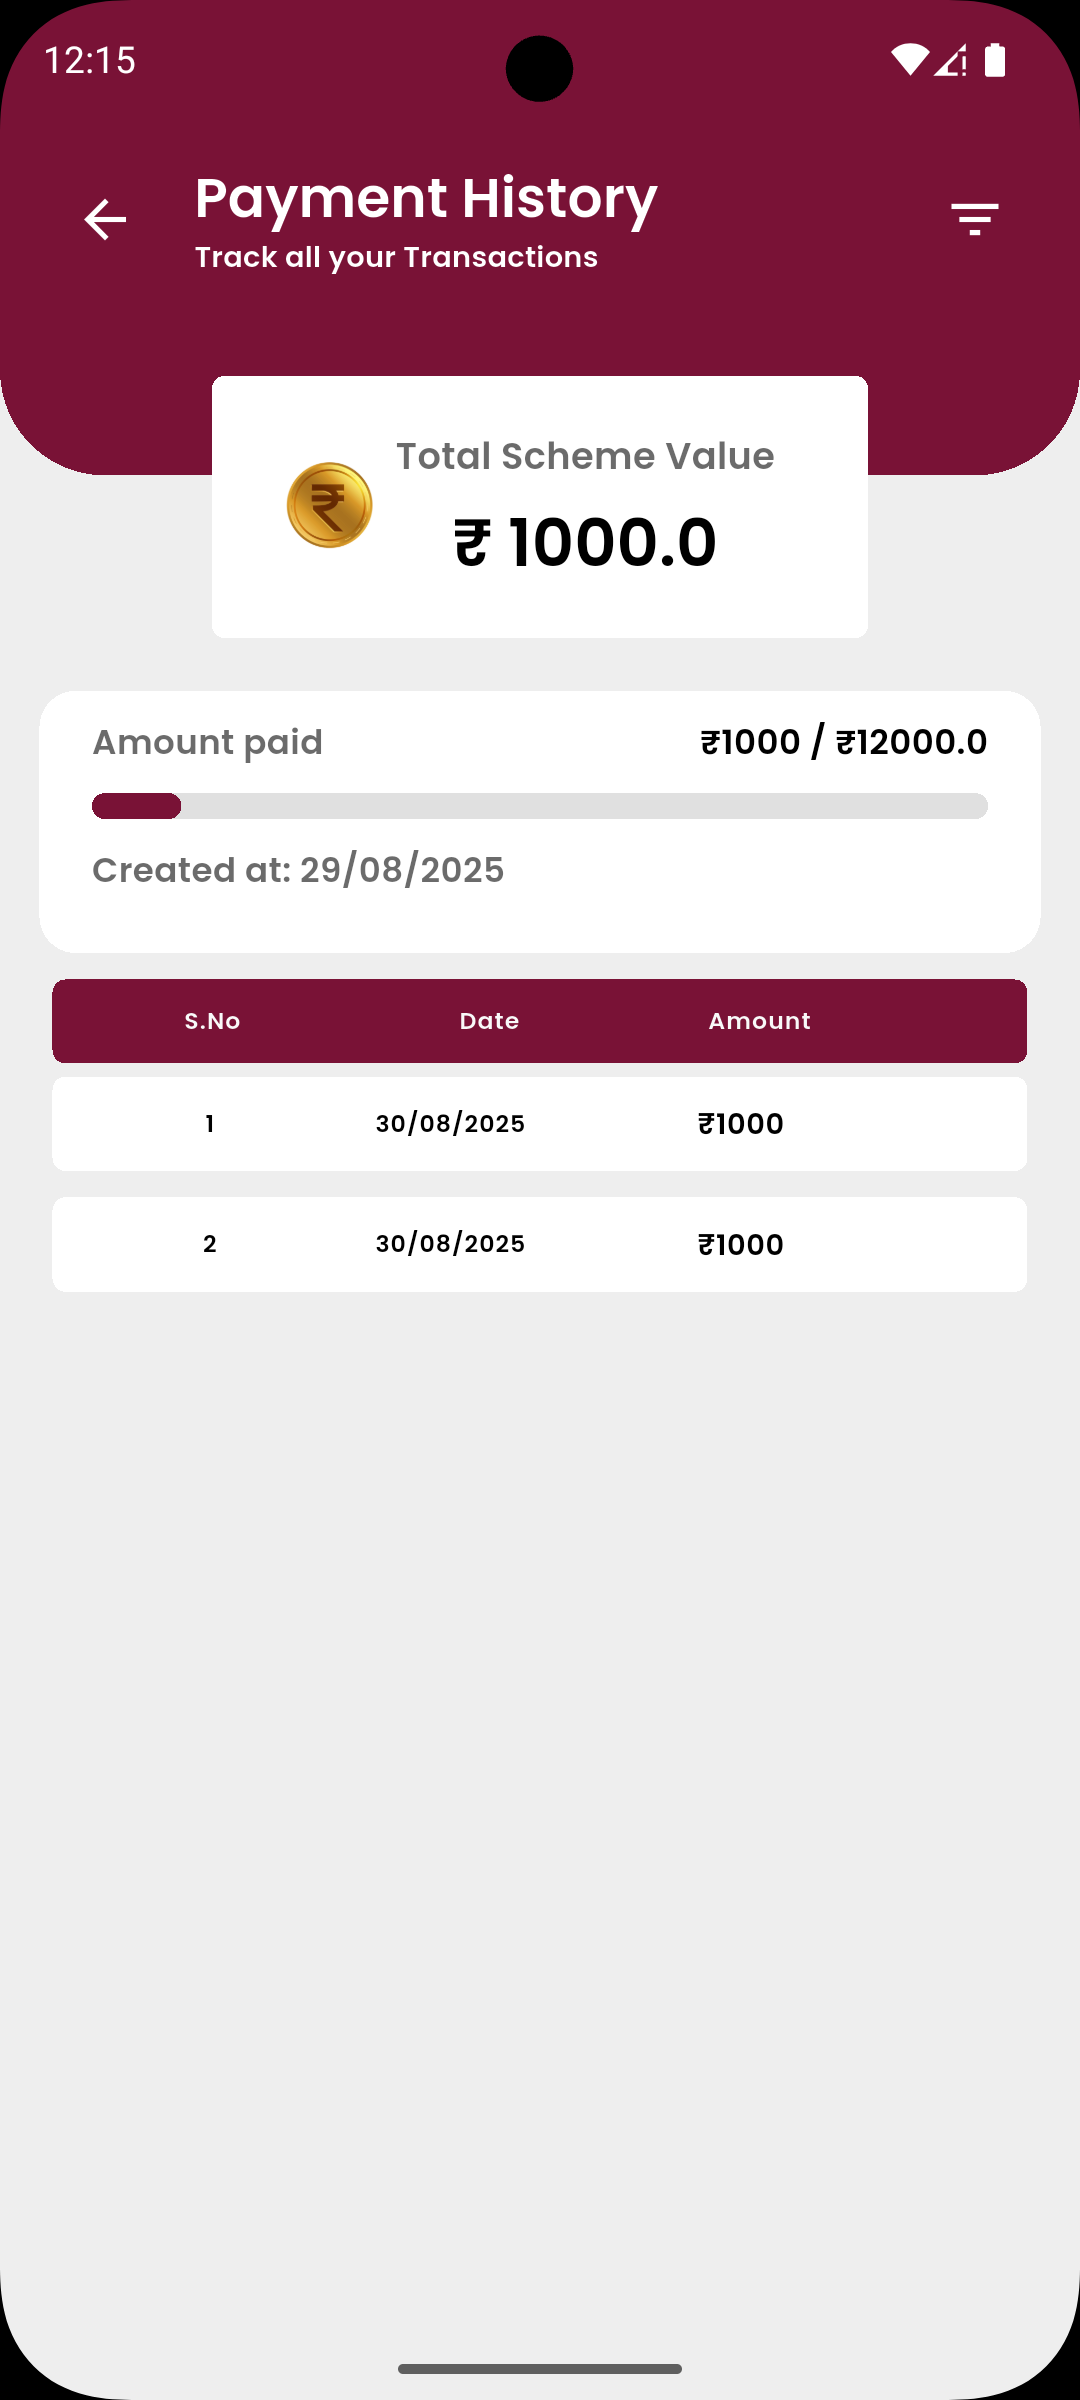Click the Track all your Transactions subtitle

(396, 257)
